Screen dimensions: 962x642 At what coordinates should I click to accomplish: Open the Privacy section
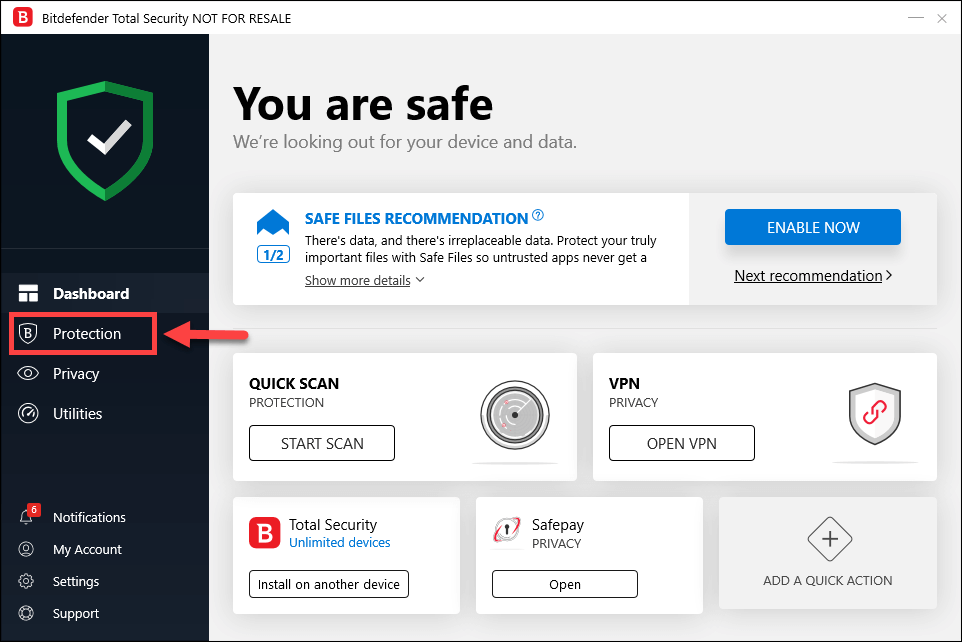click(76, 374)
